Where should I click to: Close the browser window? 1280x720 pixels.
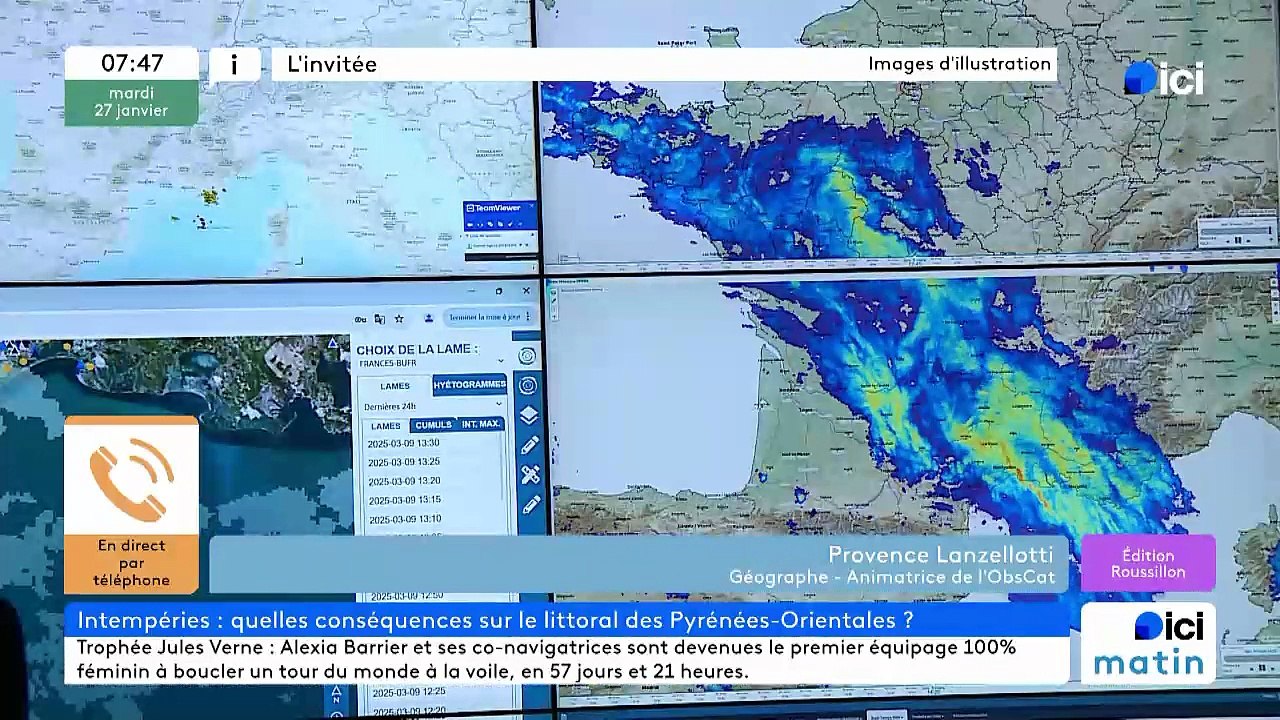(x=527, y=291)
